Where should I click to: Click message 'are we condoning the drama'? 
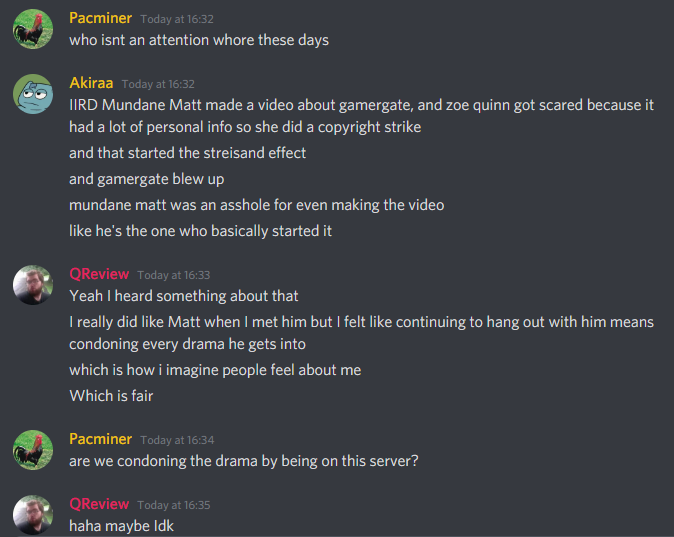[x=244, y=461]
